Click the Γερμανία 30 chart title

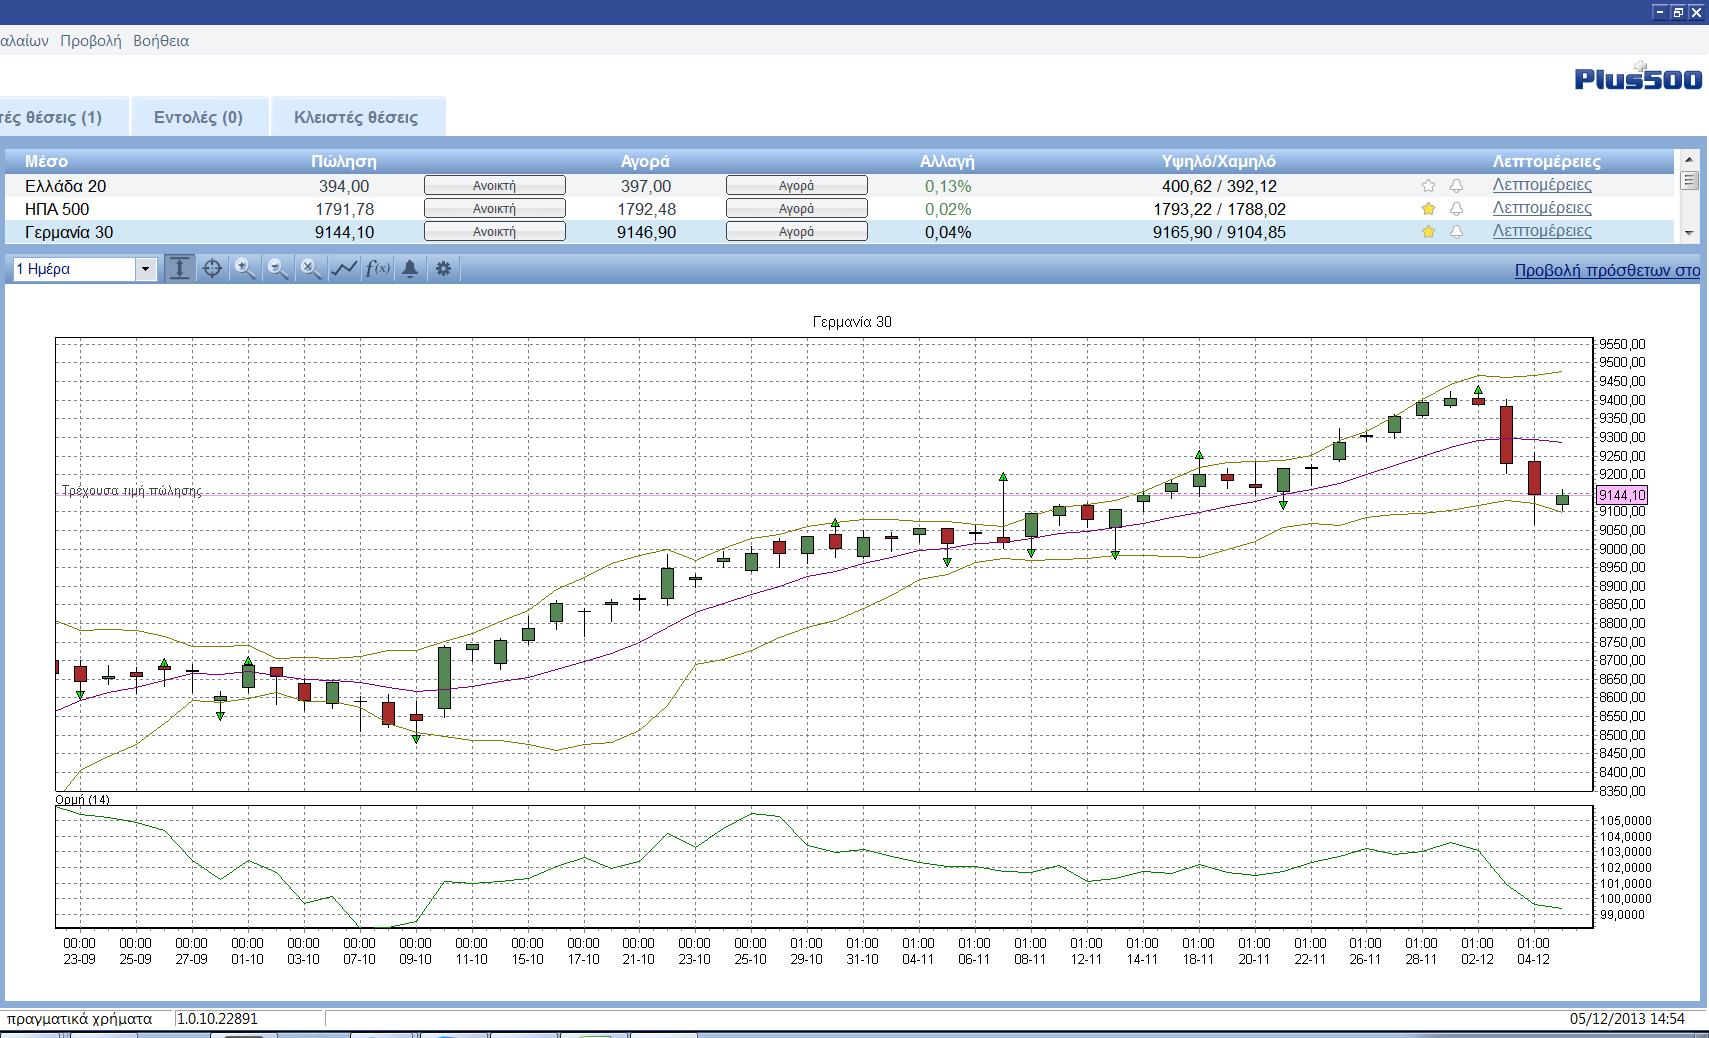[x=852, y=322]
